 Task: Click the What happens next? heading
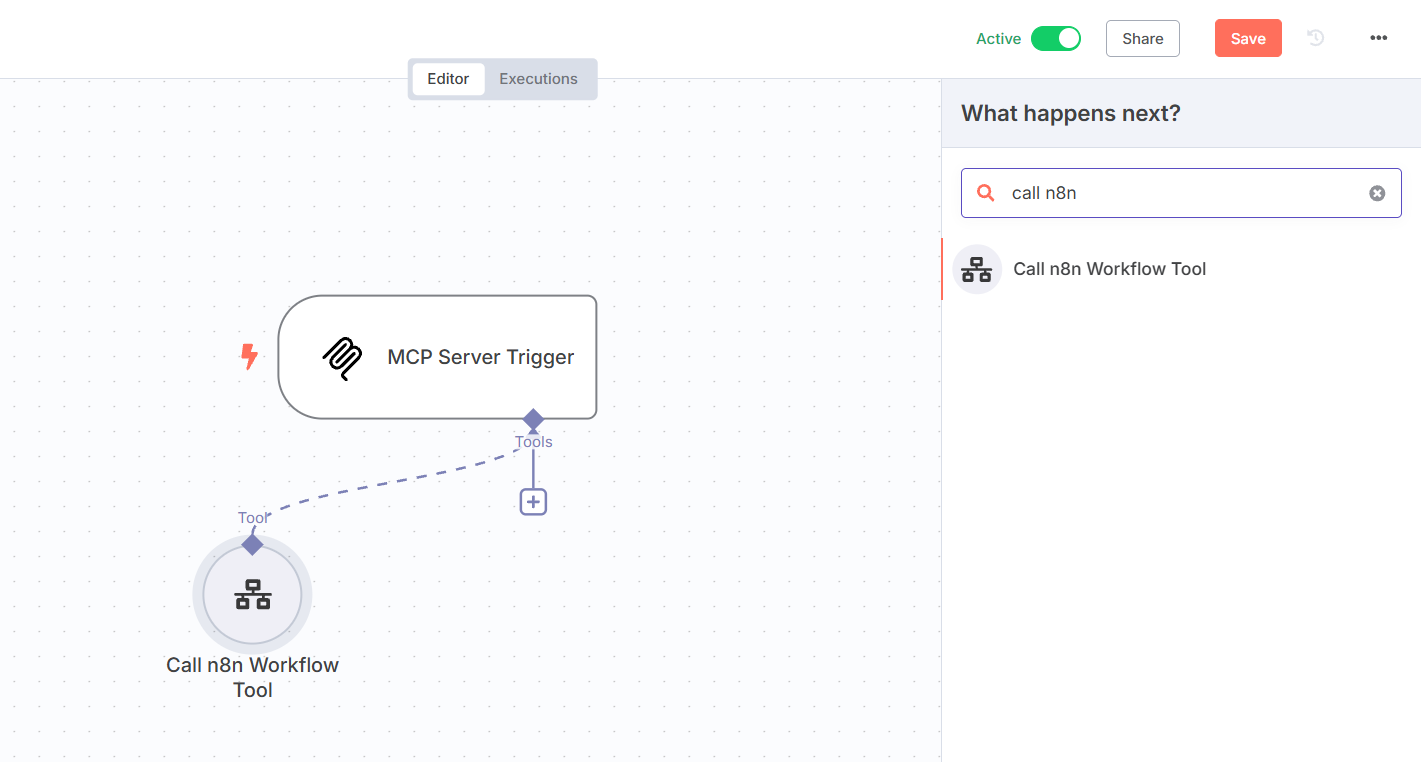(x=1071, y=113)
